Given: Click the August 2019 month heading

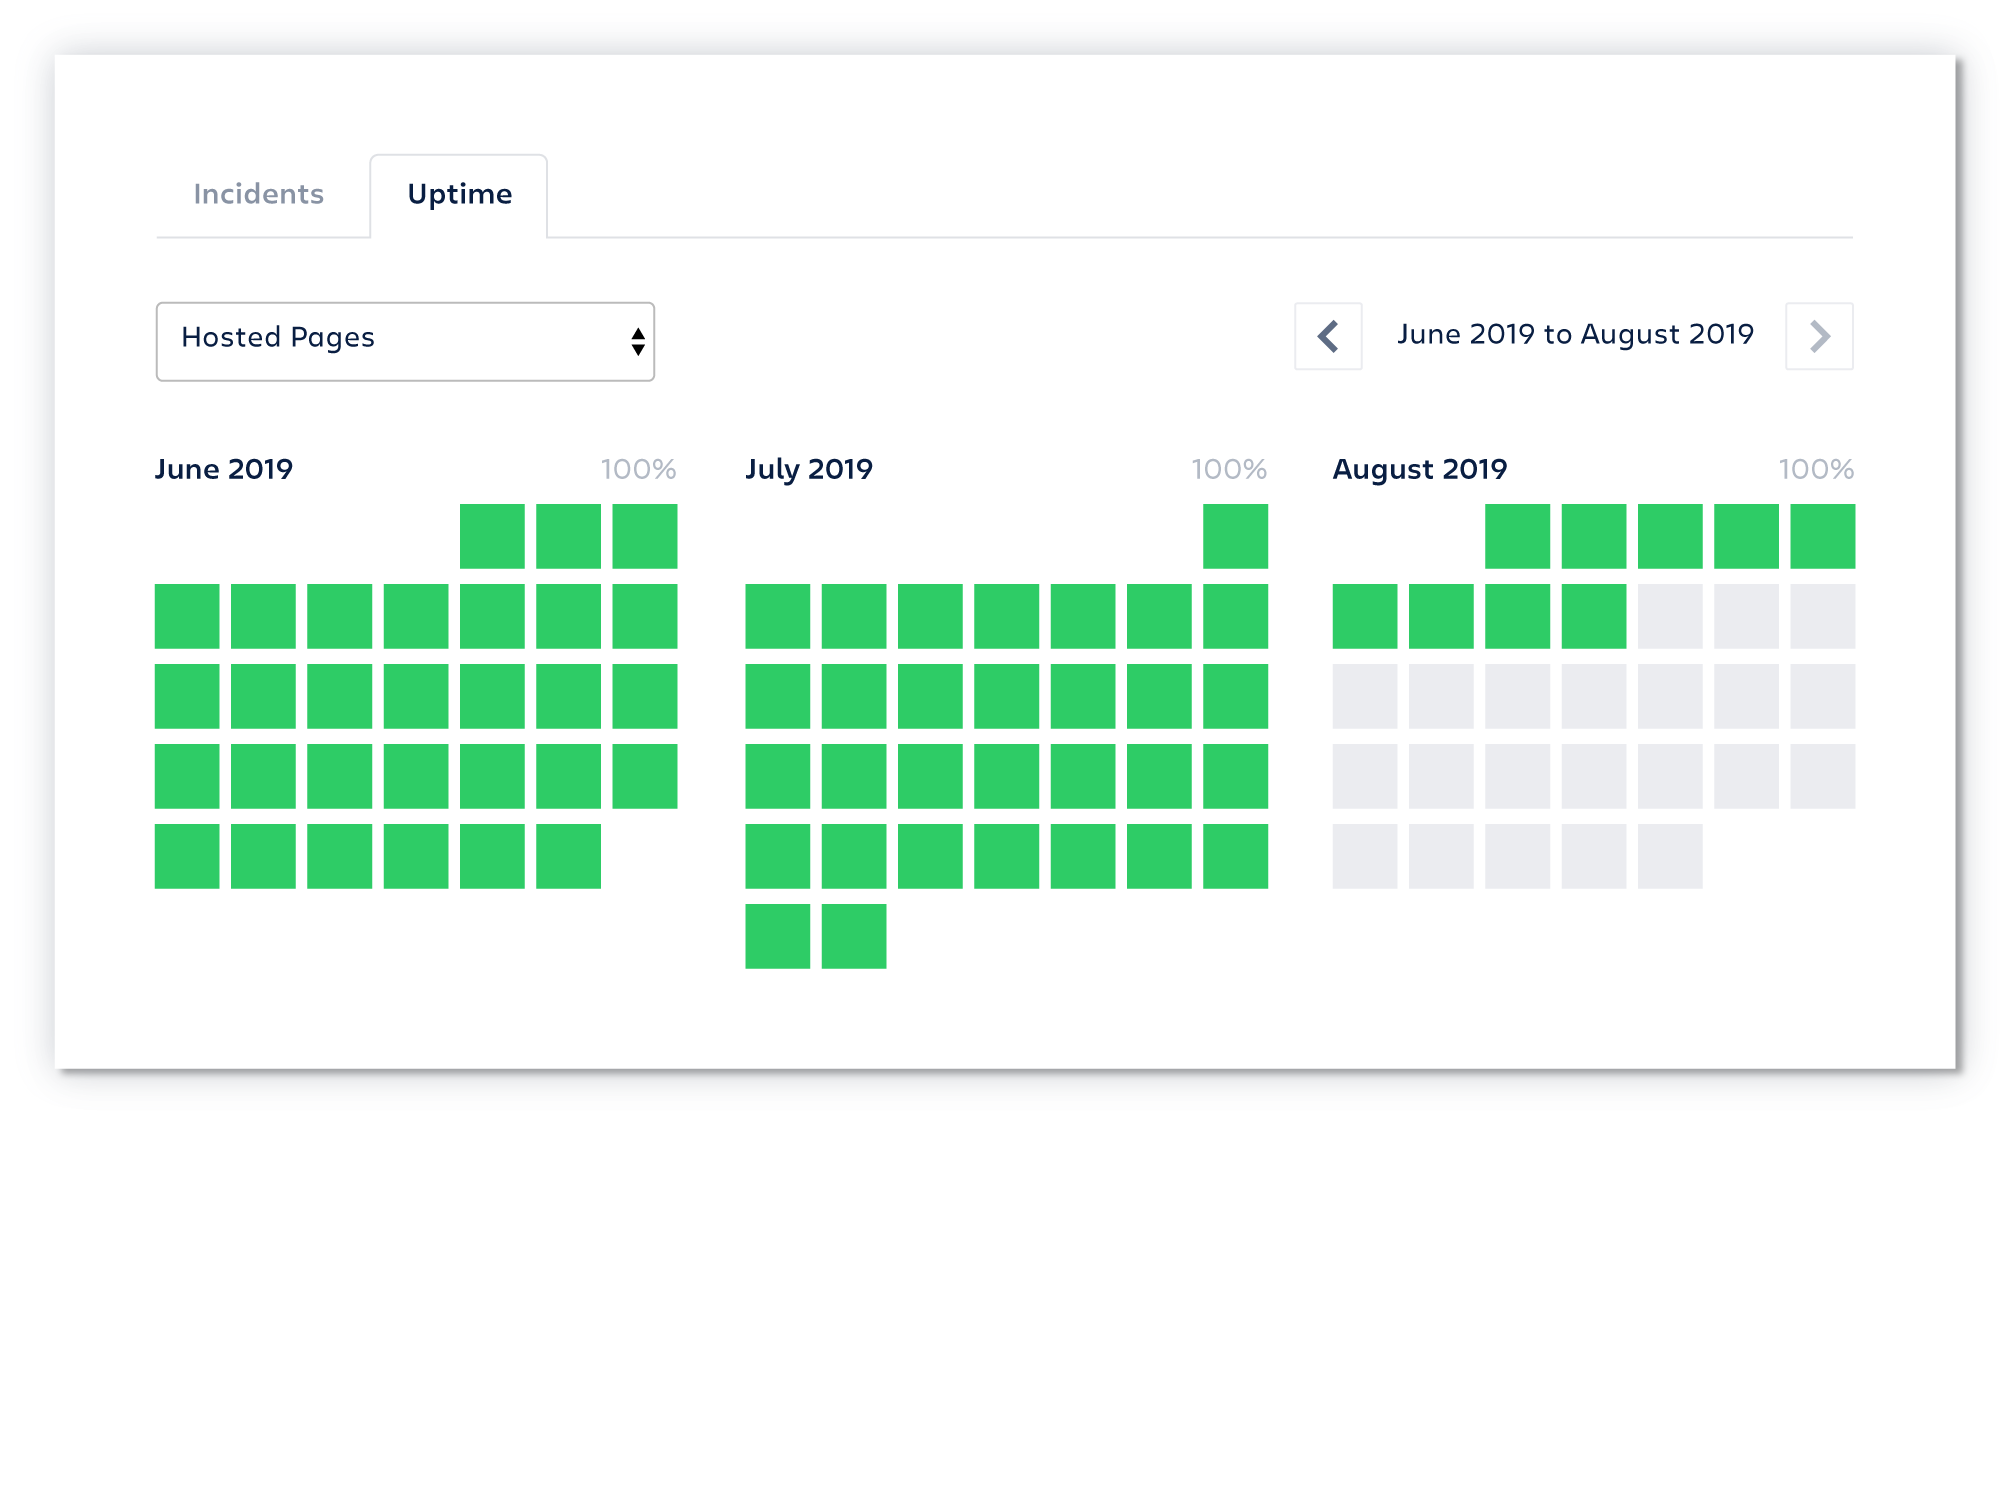Looking at the screenshot, I should tap(1420, 469).
